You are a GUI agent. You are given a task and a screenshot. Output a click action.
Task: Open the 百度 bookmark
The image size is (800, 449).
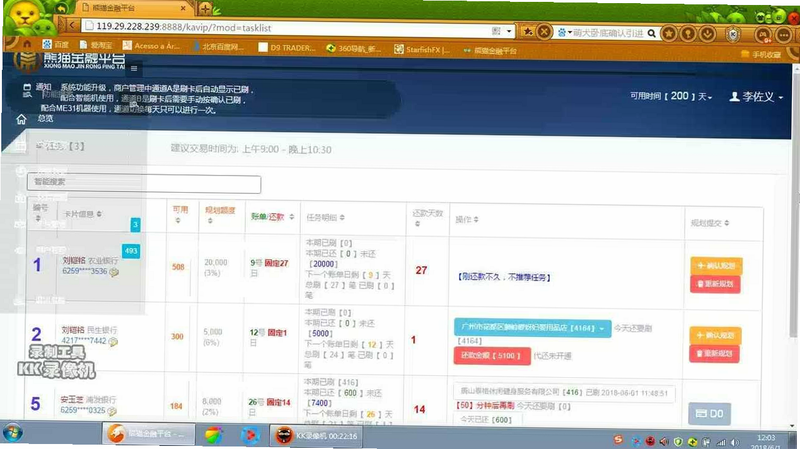coord(56,44)
